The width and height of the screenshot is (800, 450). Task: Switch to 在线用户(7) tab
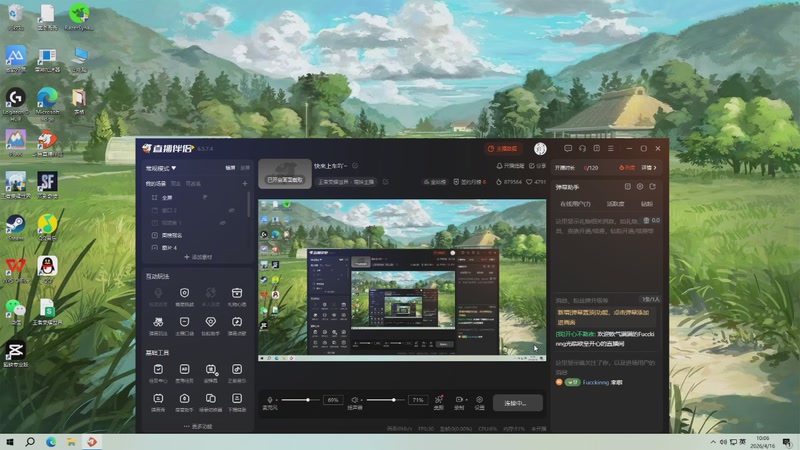click(575, 204)
